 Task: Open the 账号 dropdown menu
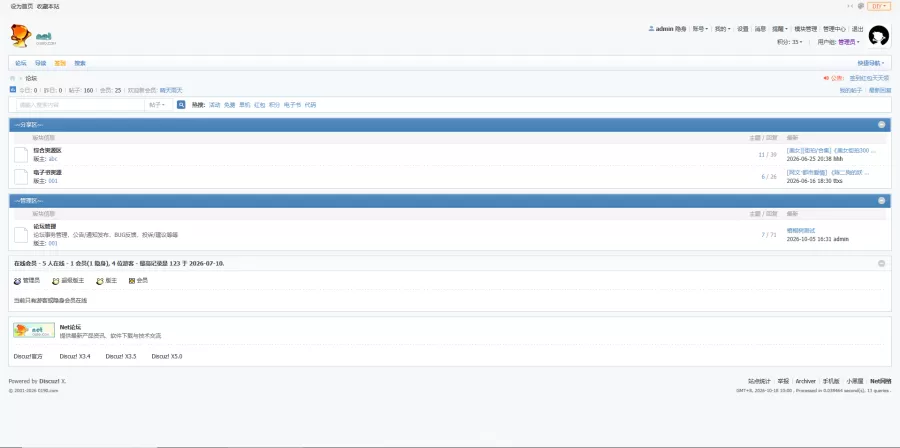700,28
